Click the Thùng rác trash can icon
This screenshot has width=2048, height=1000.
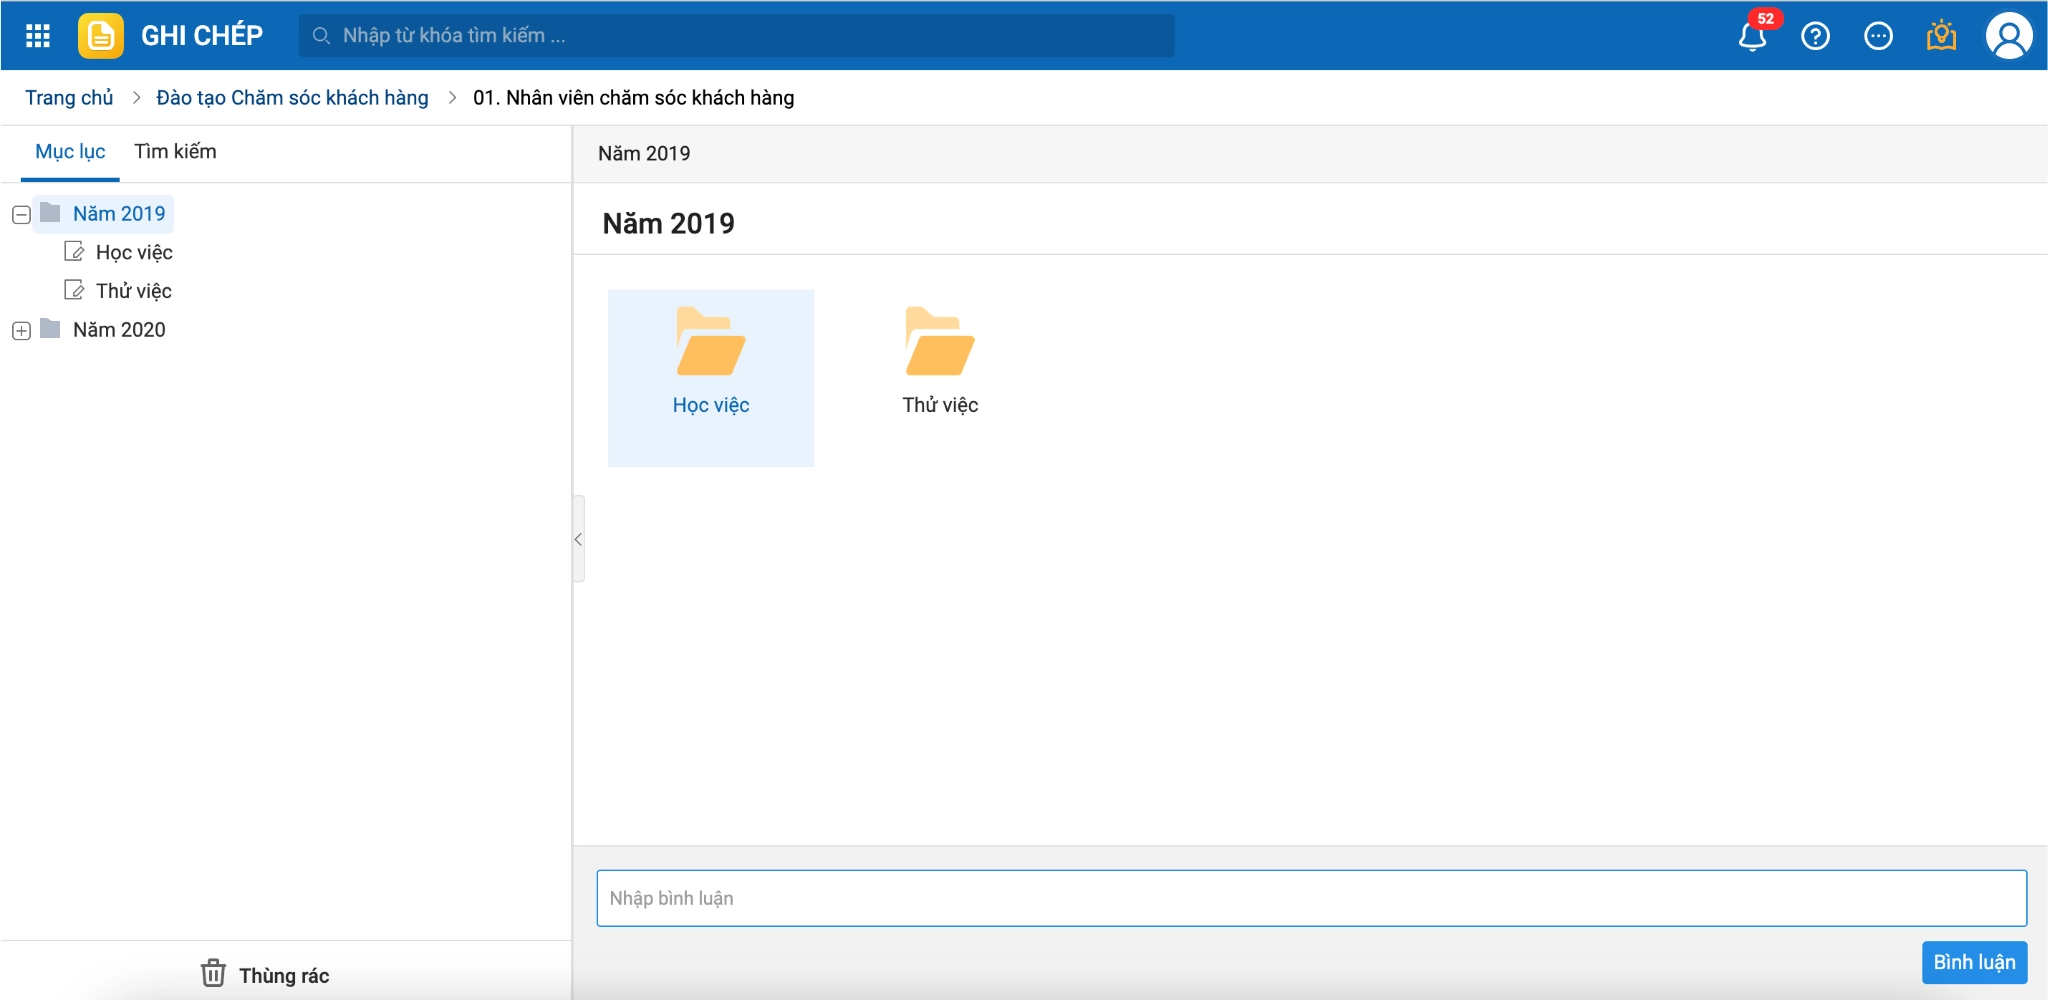click(x=213, y=973)
